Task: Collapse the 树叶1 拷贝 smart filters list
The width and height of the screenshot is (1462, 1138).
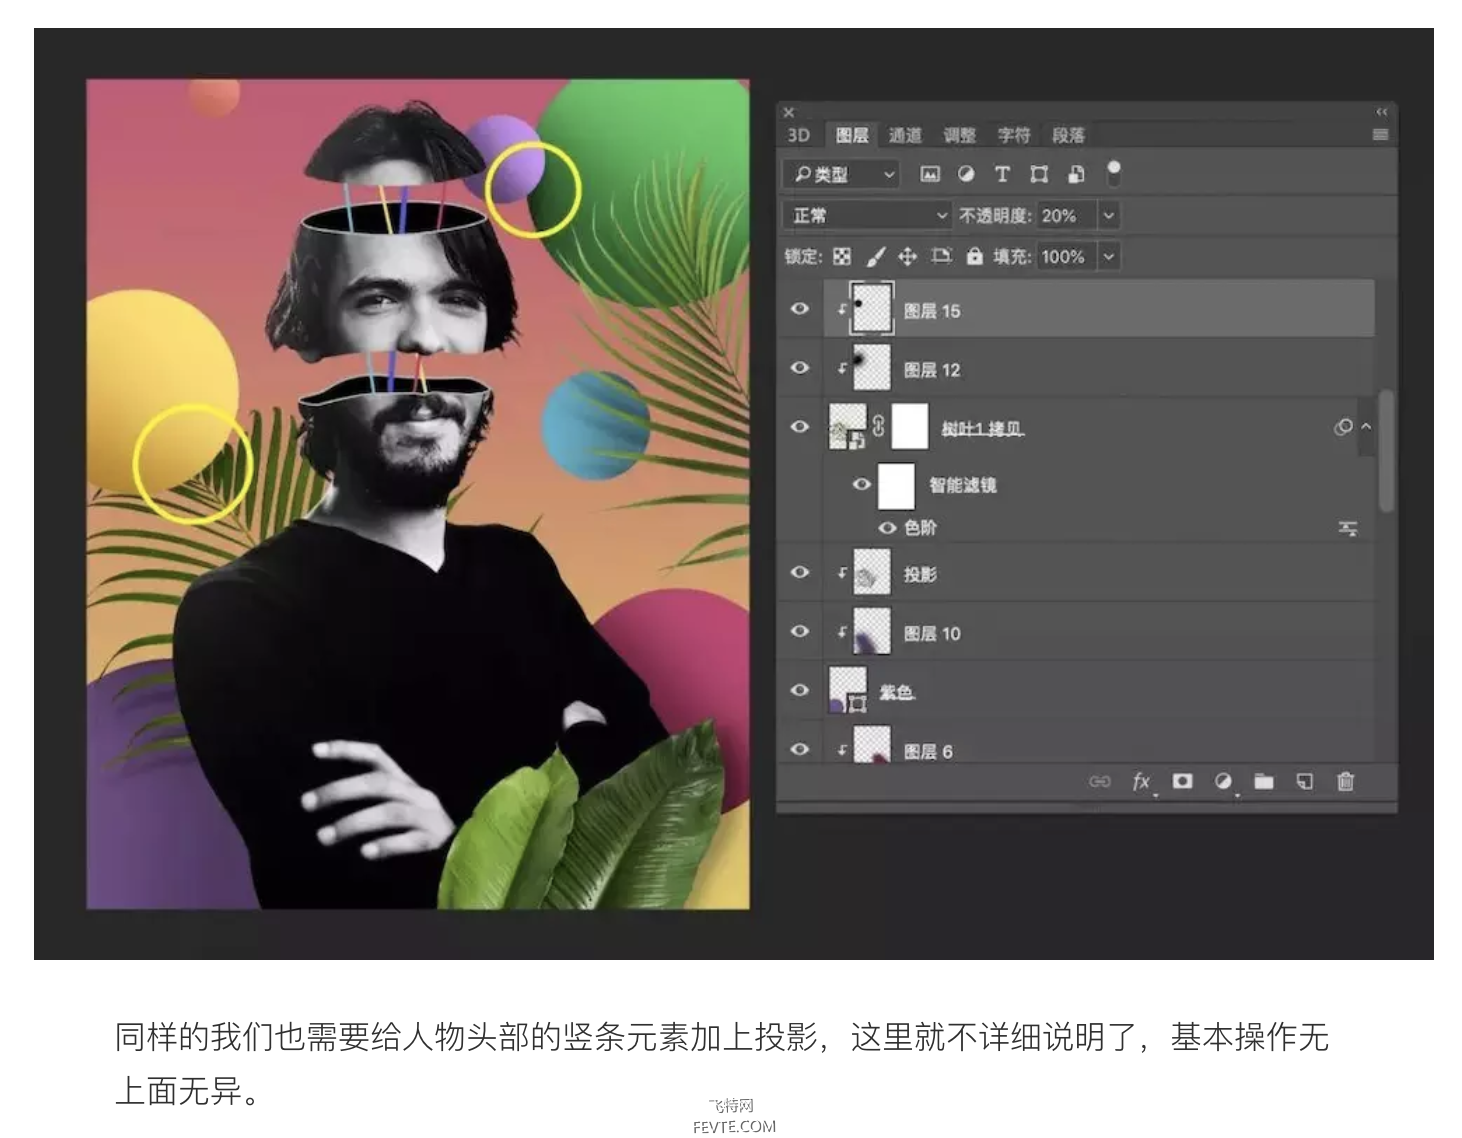Action: pos(1366,427)
